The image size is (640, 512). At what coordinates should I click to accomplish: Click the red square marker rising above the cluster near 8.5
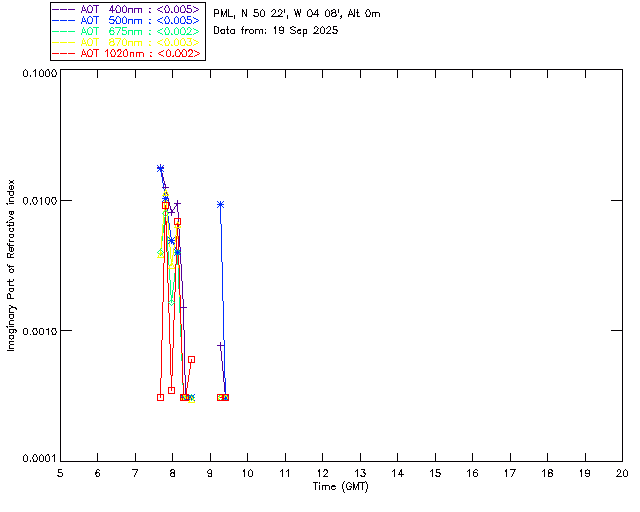point(191,360)
